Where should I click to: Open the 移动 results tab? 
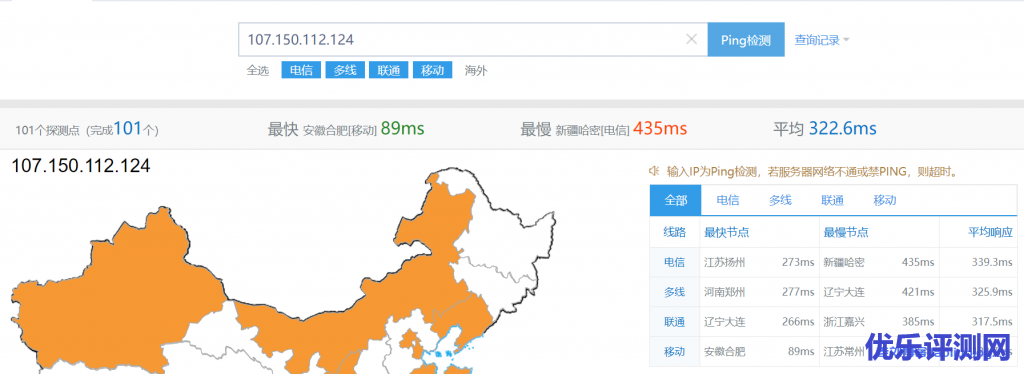click(x=884, y=200)
